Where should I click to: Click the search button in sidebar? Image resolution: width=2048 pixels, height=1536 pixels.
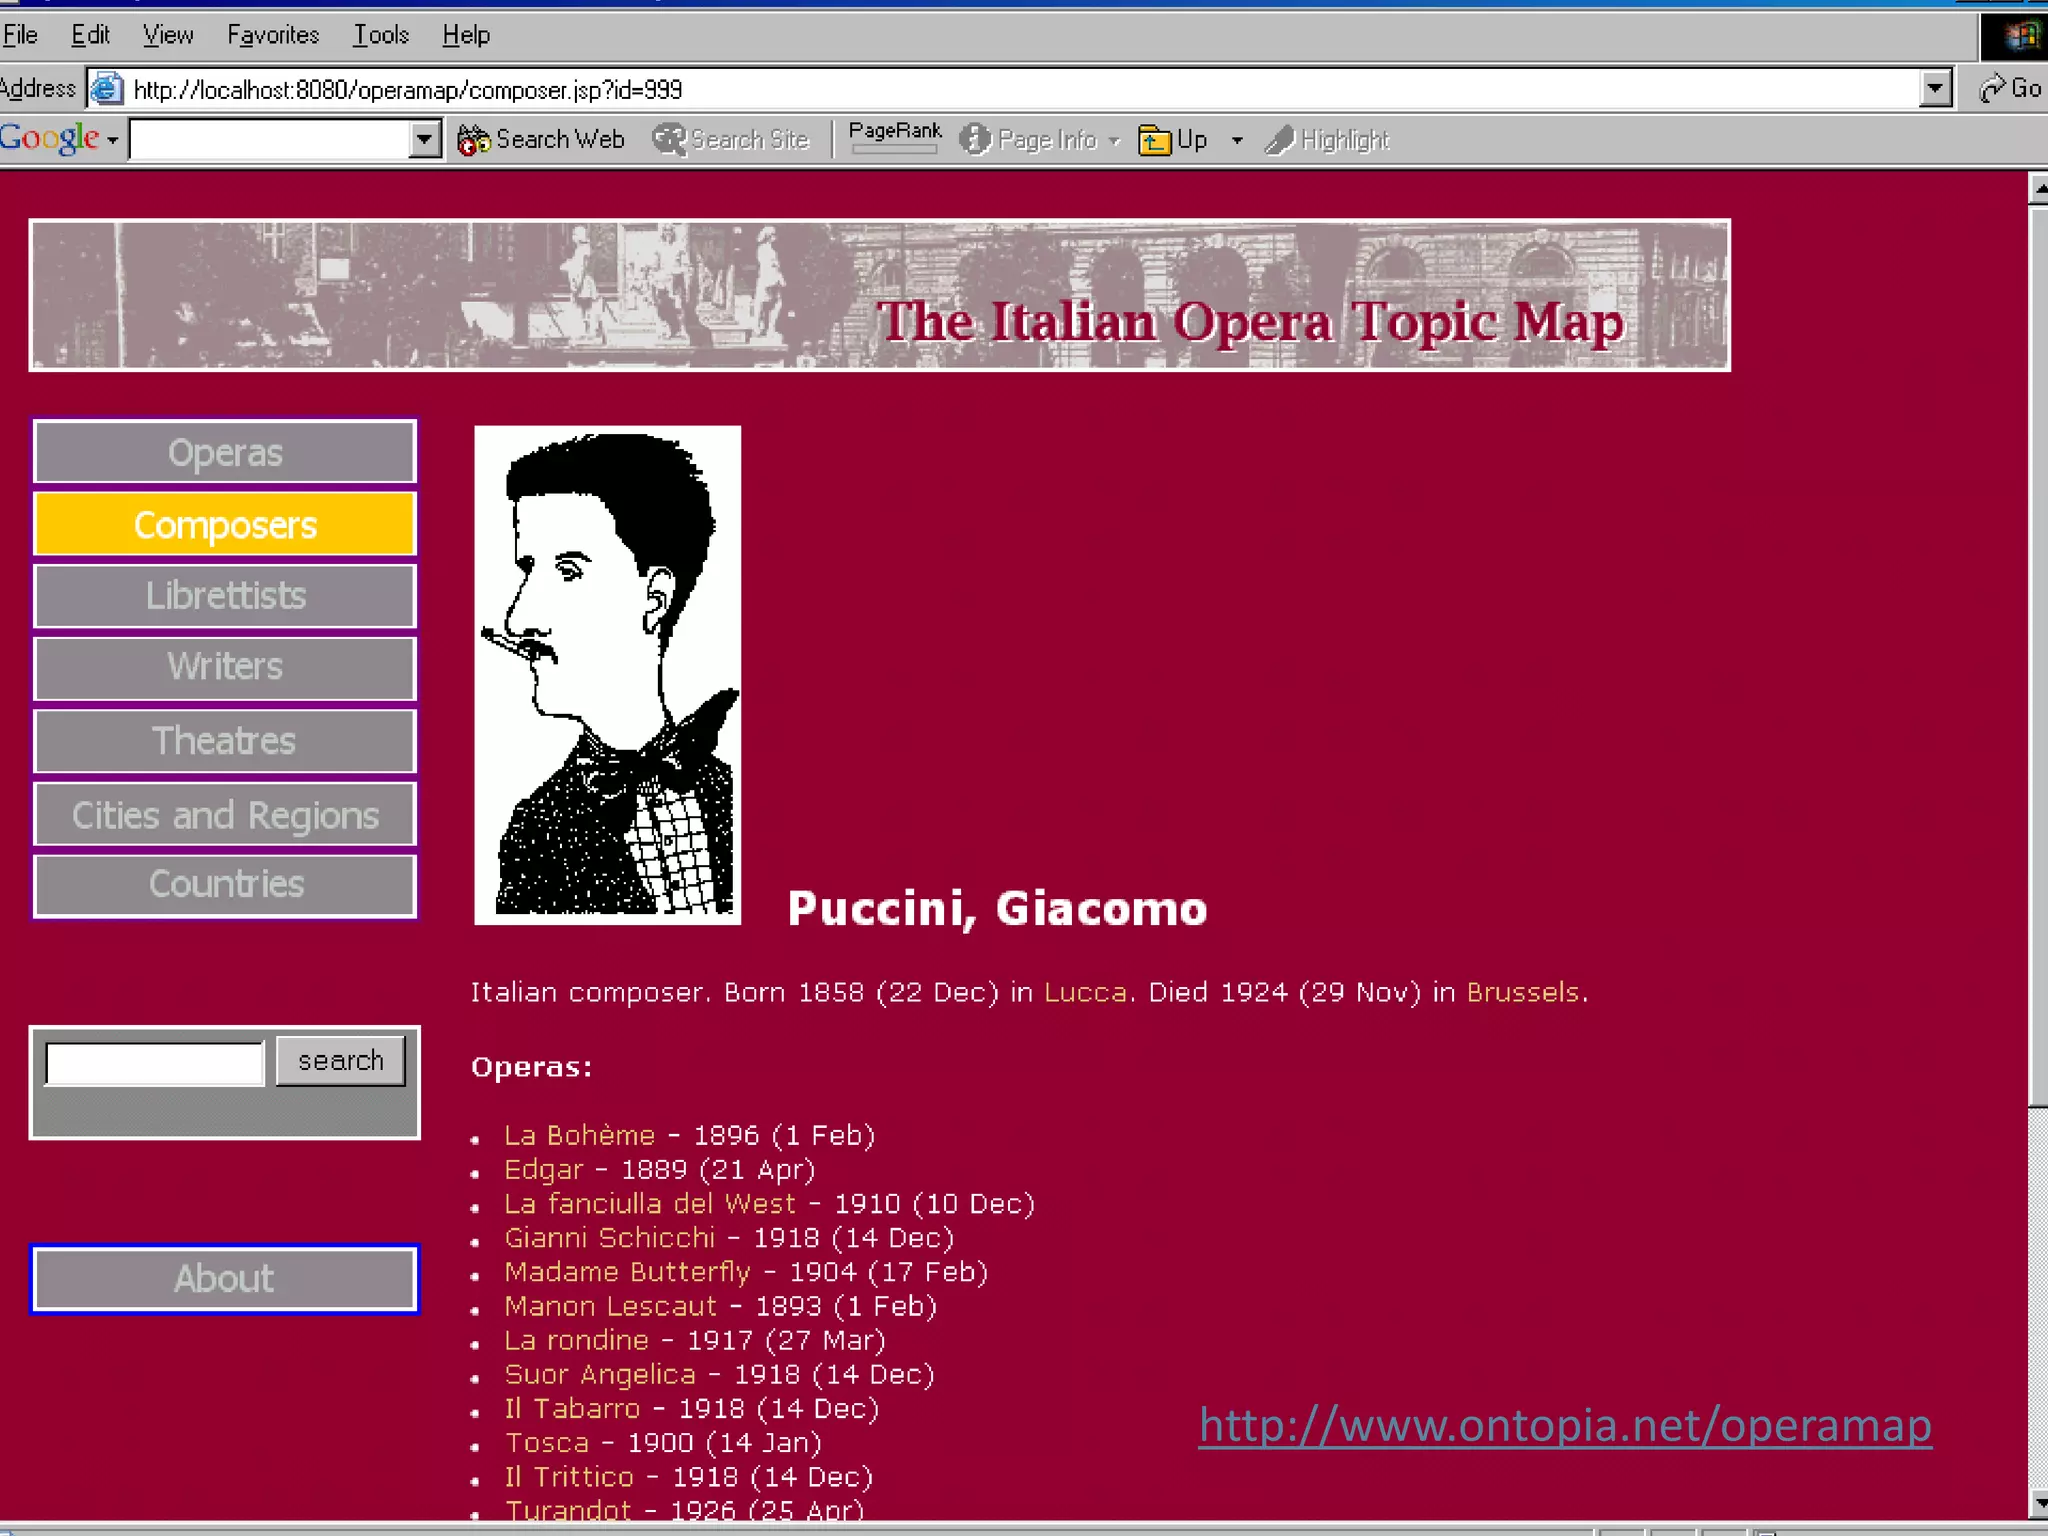340,1060
